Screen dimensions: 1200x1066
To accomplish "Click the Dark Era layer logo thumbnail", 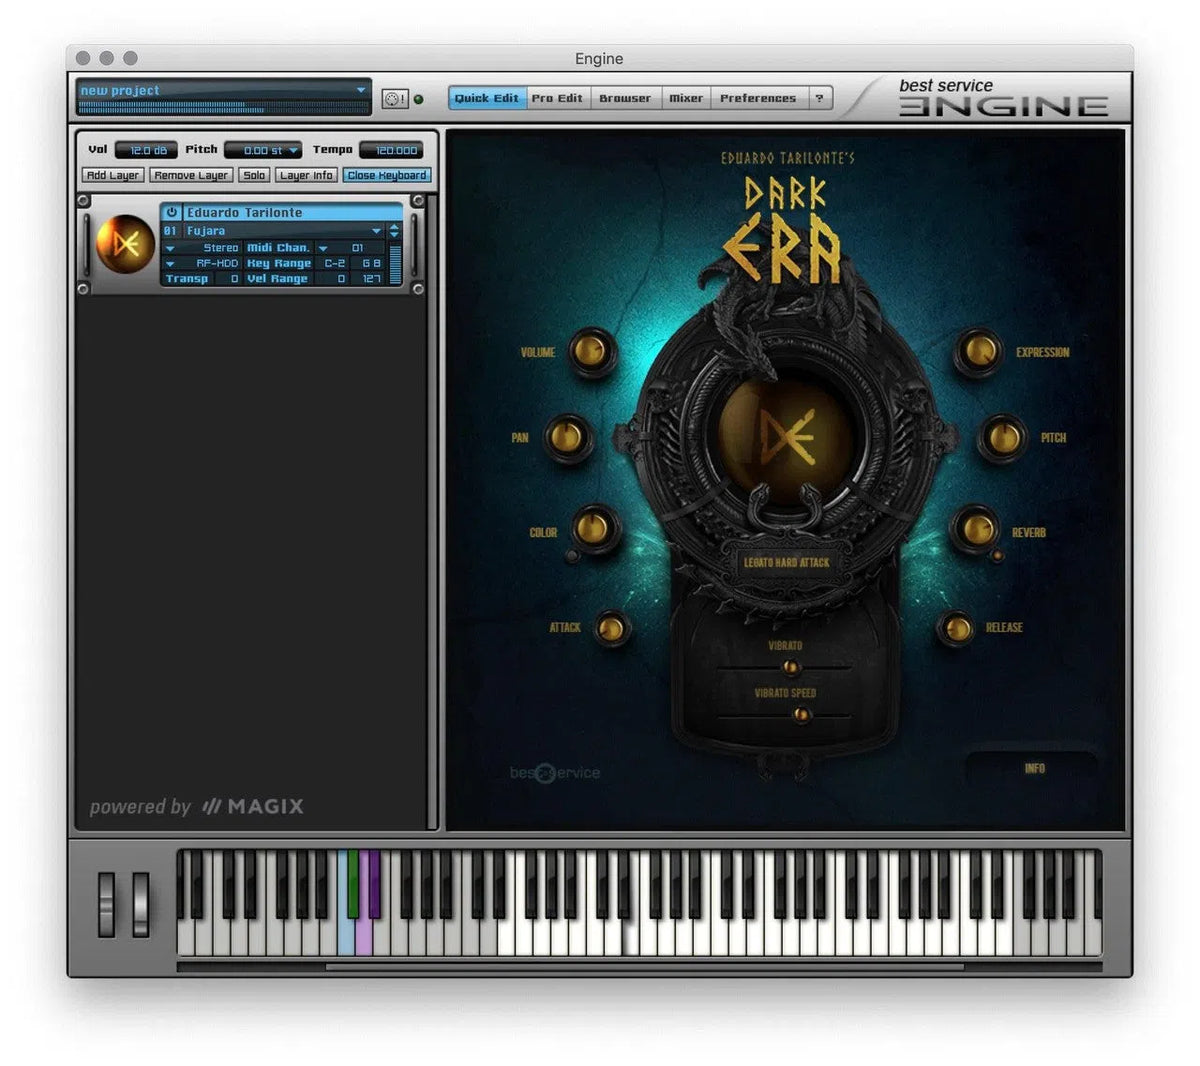I will pos(124,244).
